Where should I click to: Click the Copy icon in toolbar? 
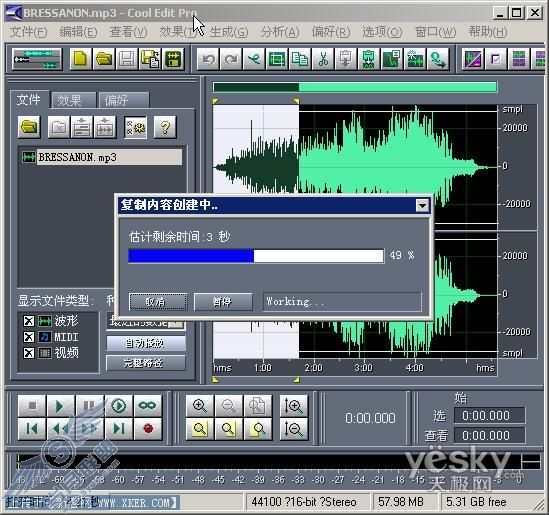click(x=300, y=59)
